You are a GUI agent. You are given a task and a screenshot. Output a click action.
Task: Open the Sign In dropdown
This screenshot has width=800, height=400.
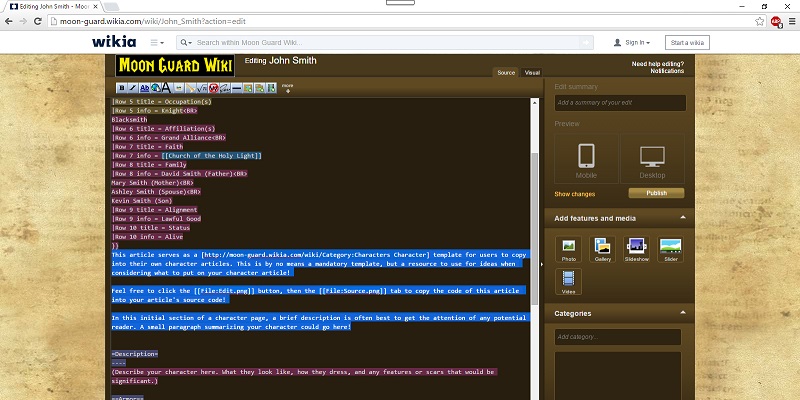coord(632,43)
